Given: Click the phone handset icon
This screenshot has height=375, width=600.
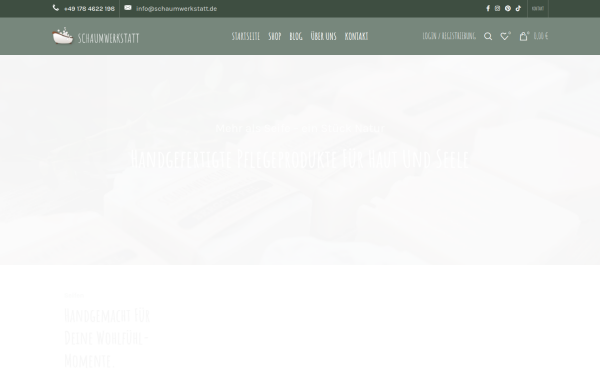Looking at the screenshot, I should click(56, 8).
